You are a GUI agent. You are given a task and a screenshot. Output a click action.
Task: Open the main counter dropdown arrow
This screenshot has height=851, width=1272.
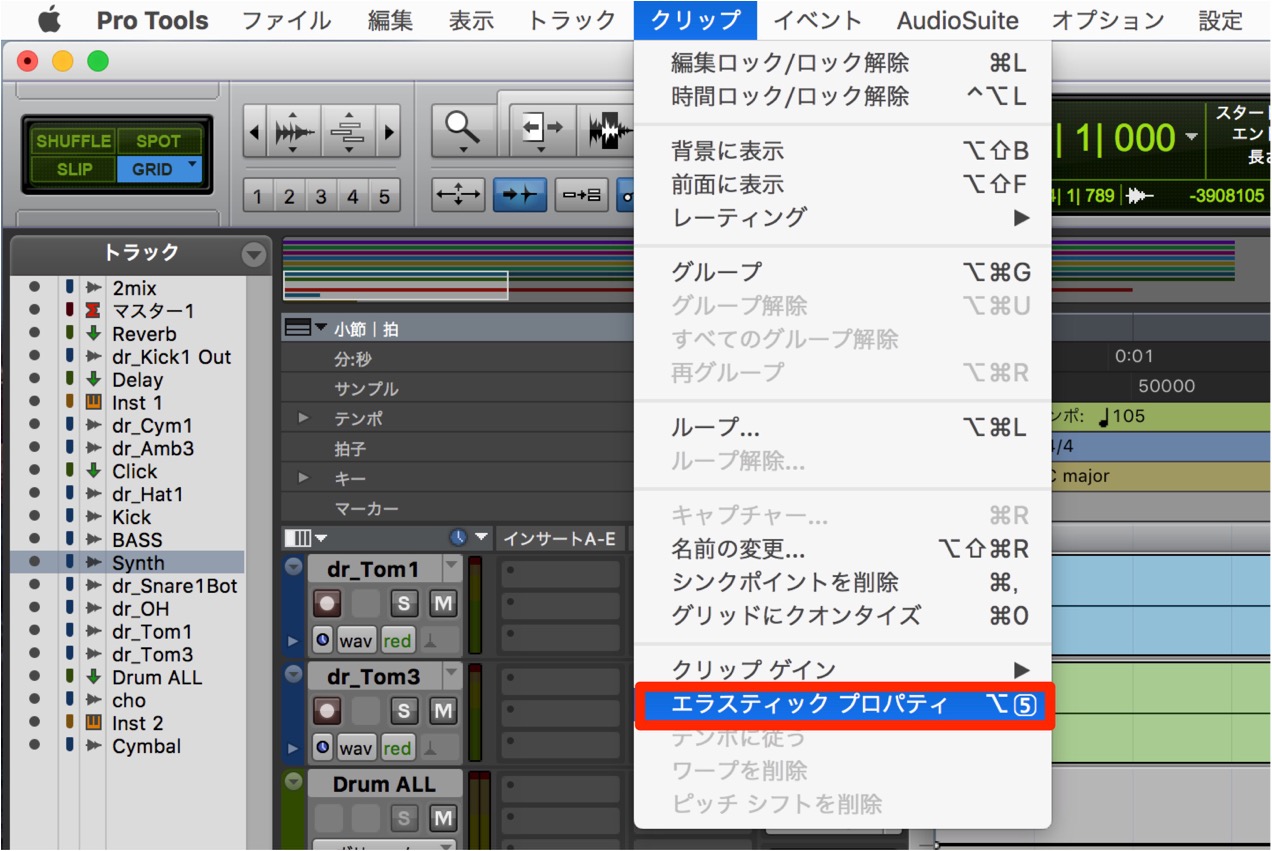point(1190,137)
